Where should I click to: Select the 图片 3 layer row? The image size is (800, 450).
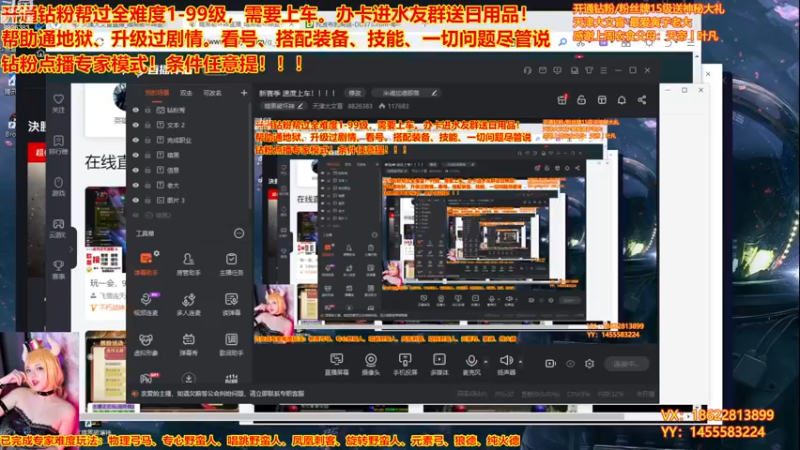pos(189,201)
